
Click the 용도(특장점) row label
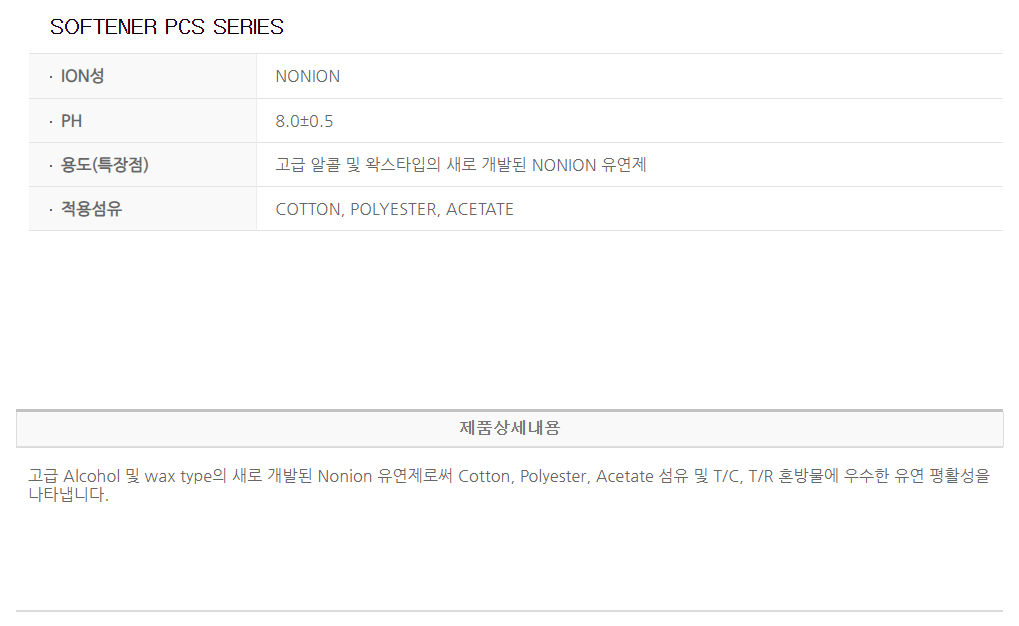pos(104,165)
